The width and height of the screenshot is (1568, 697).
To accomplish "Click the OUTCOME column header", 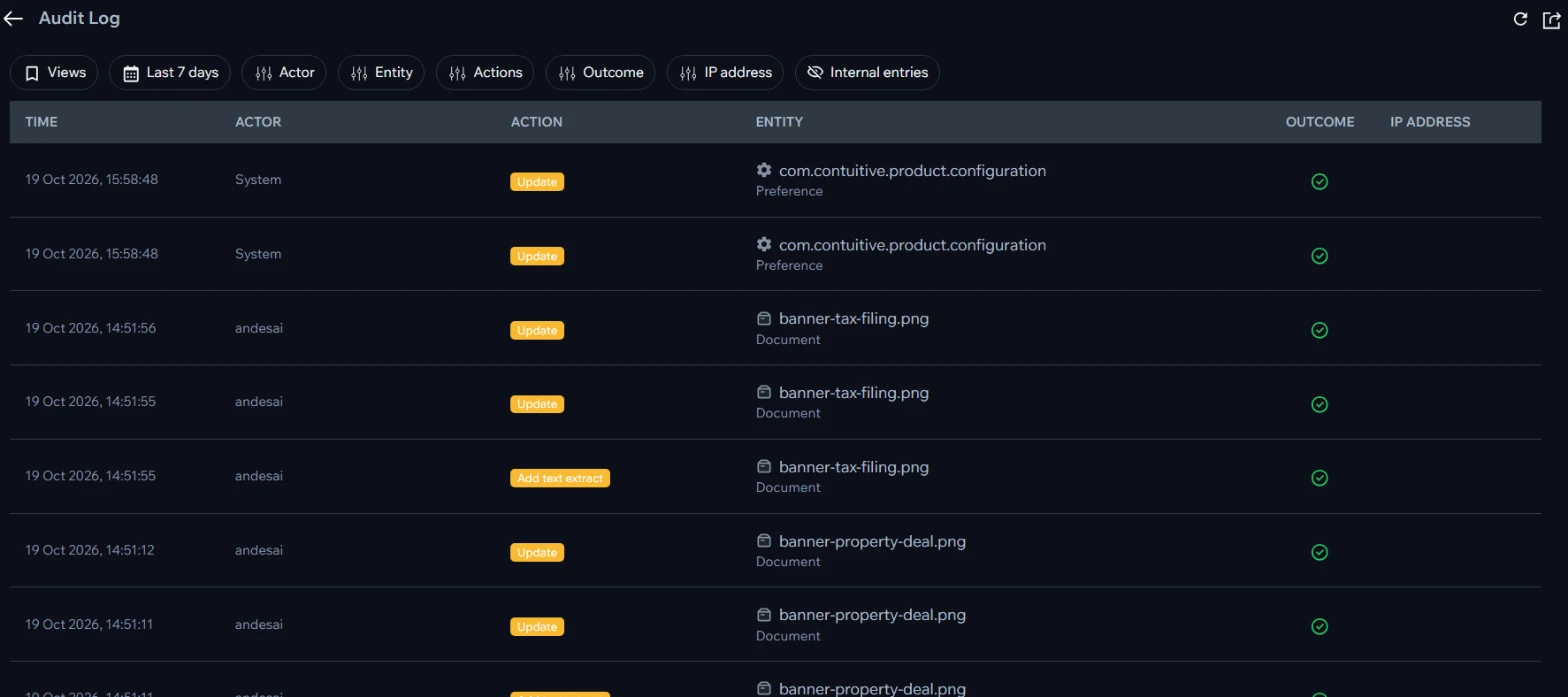I will (1320, 122).
